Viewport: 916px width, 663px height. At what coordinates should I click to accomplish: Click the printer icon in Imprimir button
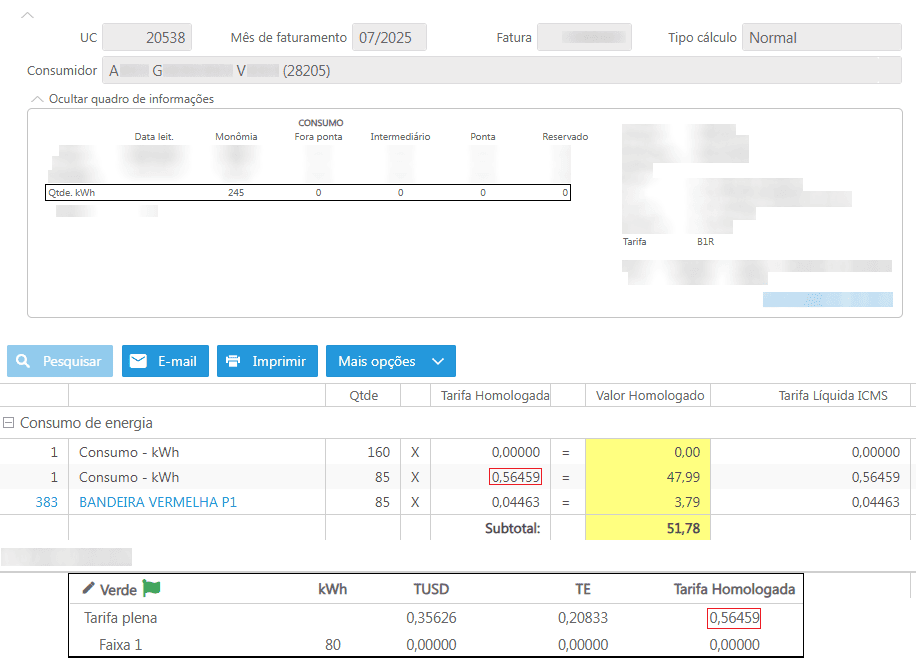233,361
